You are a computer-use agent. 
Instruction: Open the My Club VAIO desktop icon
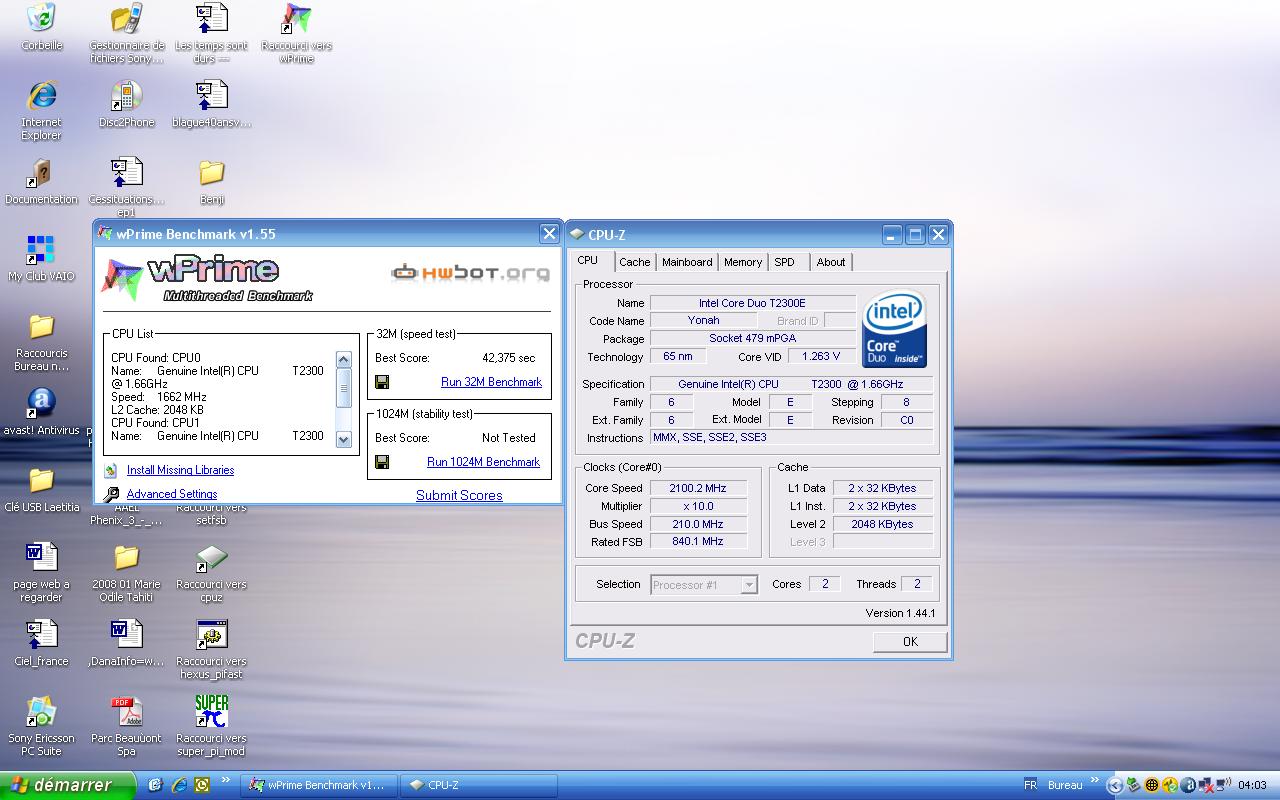[x=41, y=258]
